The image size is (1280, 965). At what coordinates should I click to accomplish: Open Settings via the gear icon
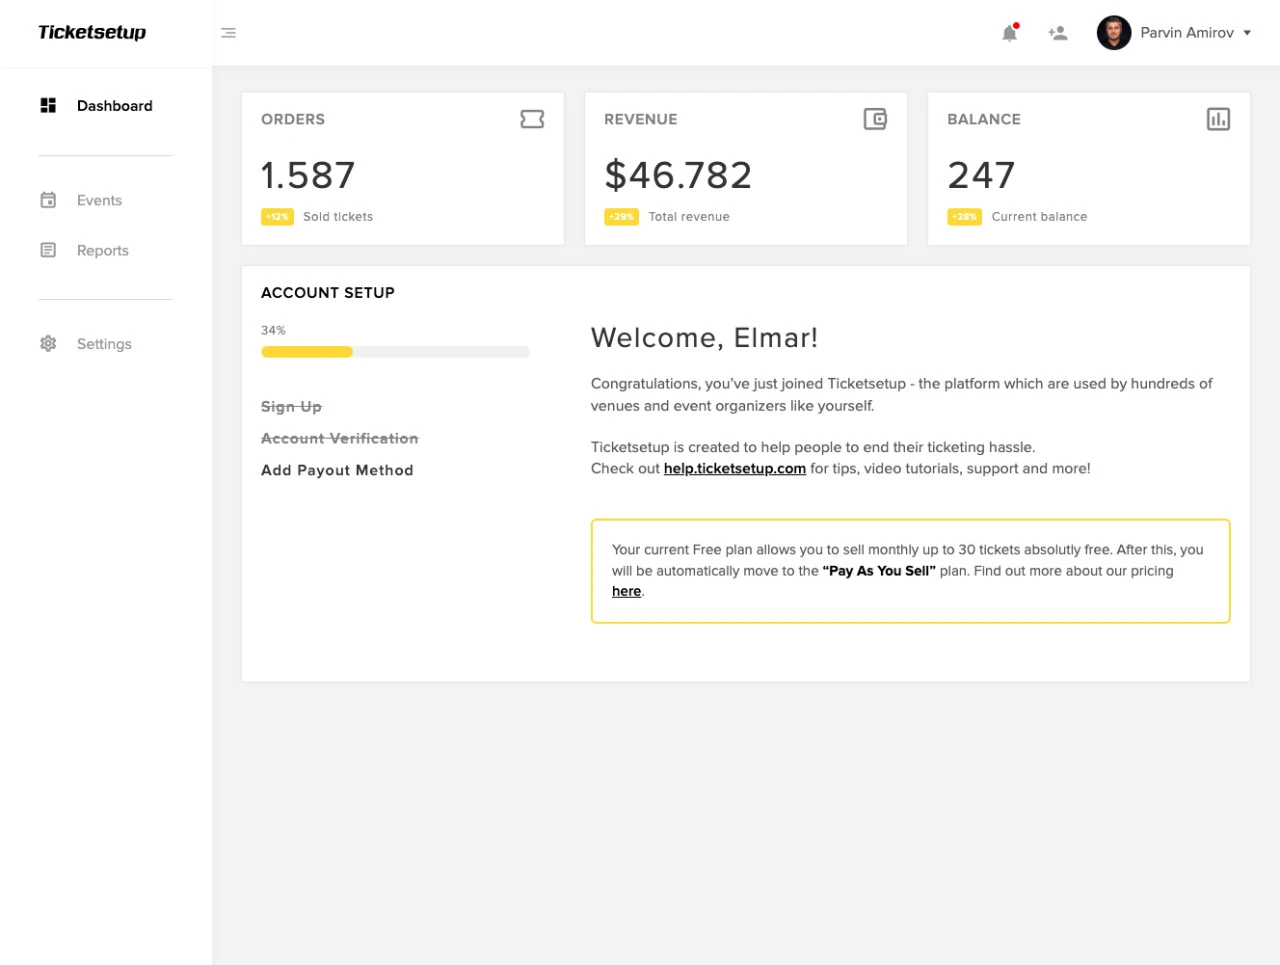pyautogui.click(x=47, y=343)
